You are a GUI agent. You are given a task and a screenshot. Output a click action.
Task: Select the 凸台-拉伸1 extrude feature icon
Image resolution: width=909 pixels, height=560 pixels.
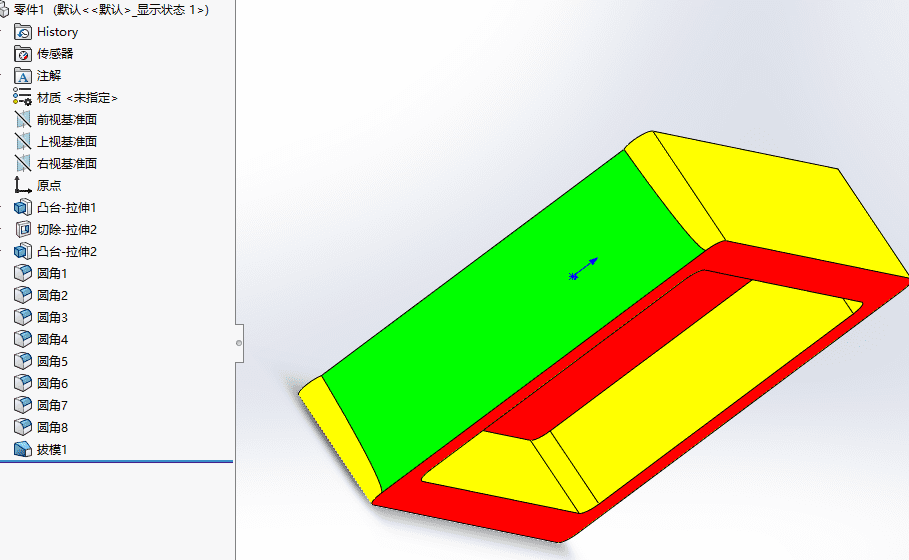click(23, 208)
